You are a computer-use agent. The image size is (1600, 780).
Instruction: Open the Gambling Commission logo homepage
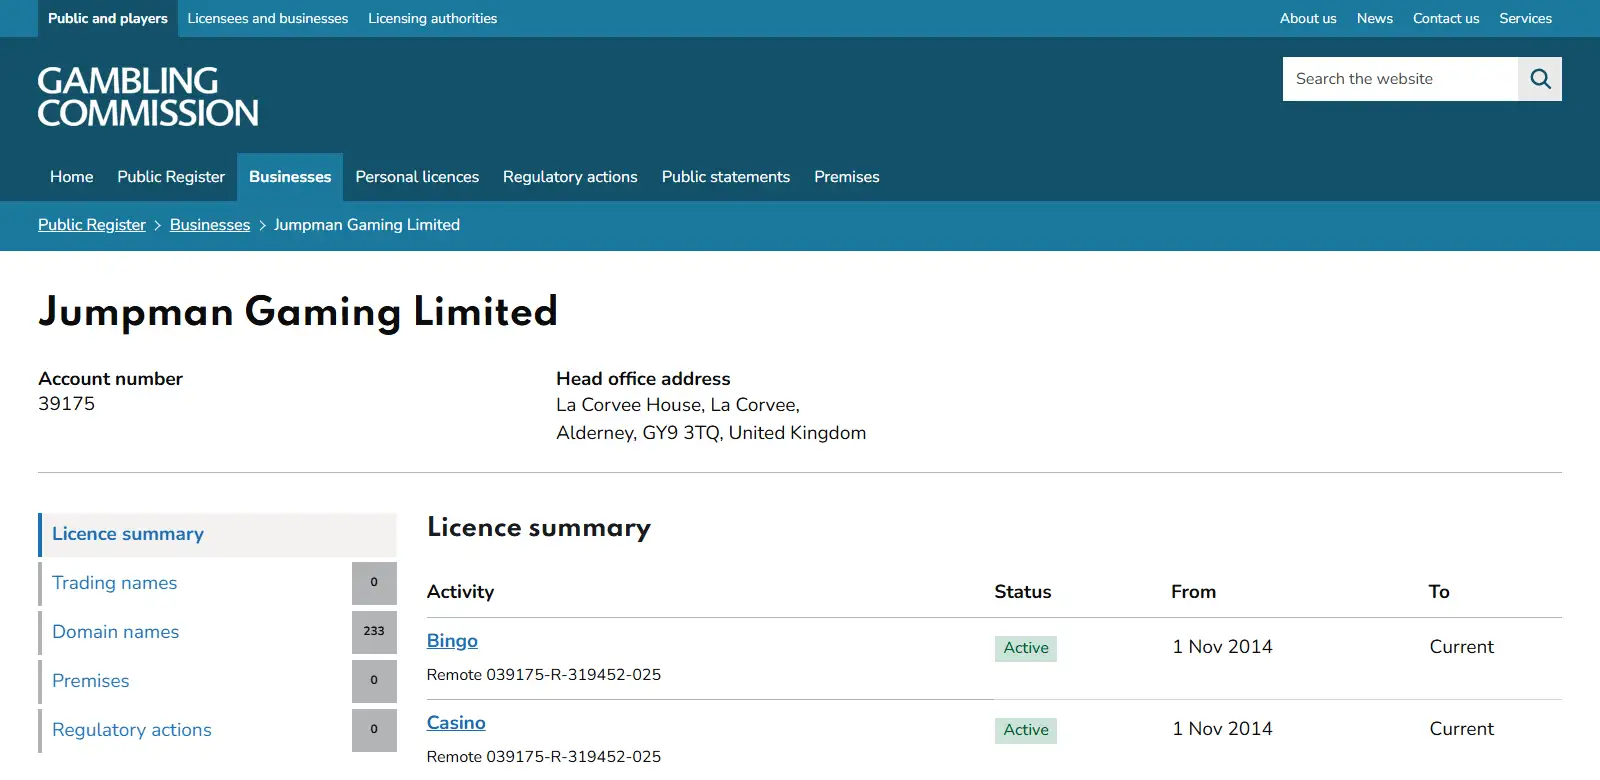148,97
